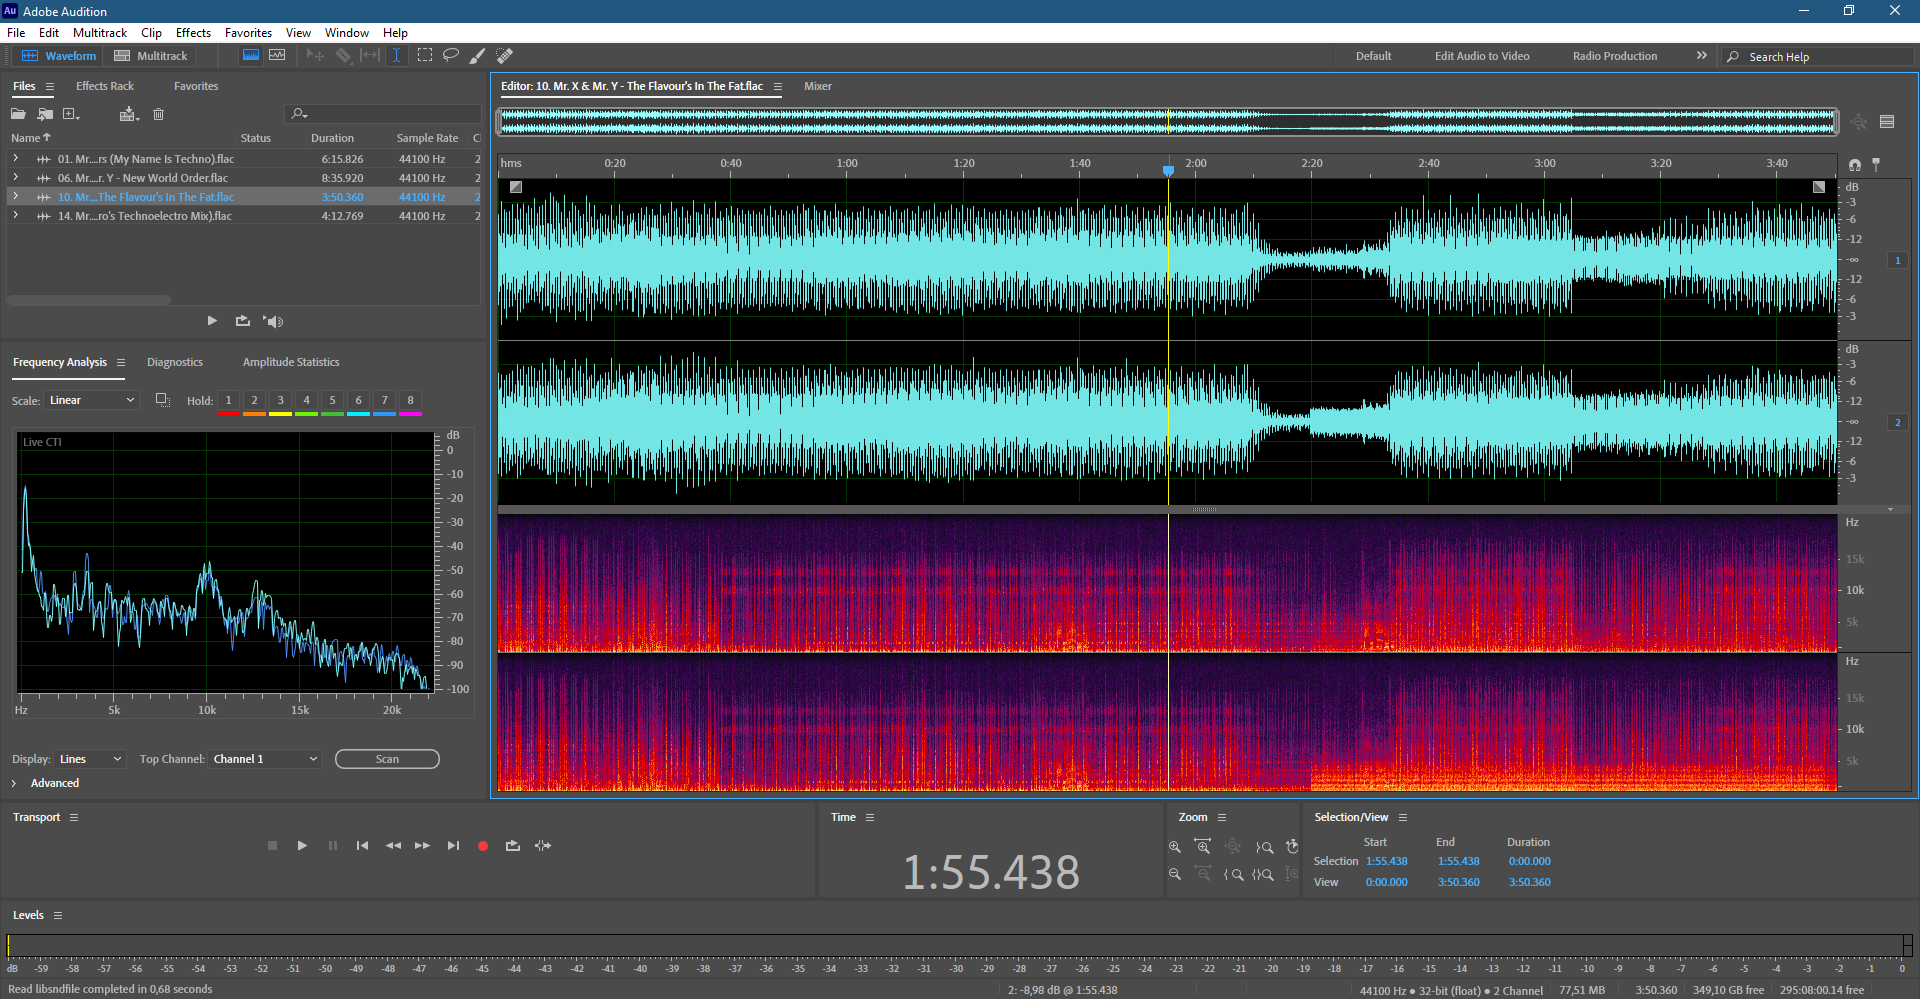The width and height of the screenshot is (1920, 999).
Task: Click Zoom In Time icon
Action: (1203, 847)
